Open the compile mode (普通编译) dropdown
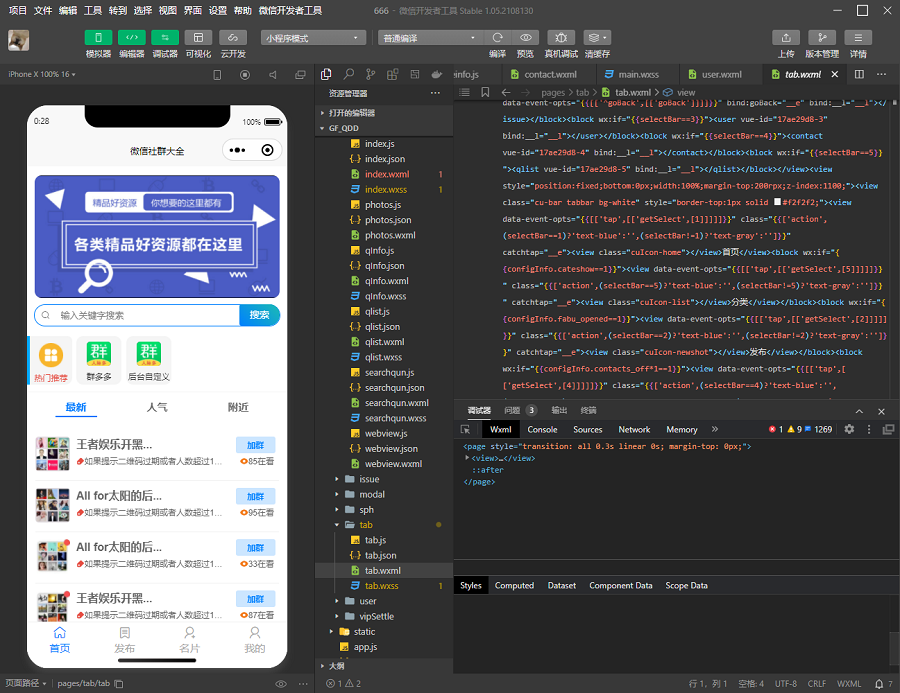Screen dimensions: 900x693 coord(430,38)
